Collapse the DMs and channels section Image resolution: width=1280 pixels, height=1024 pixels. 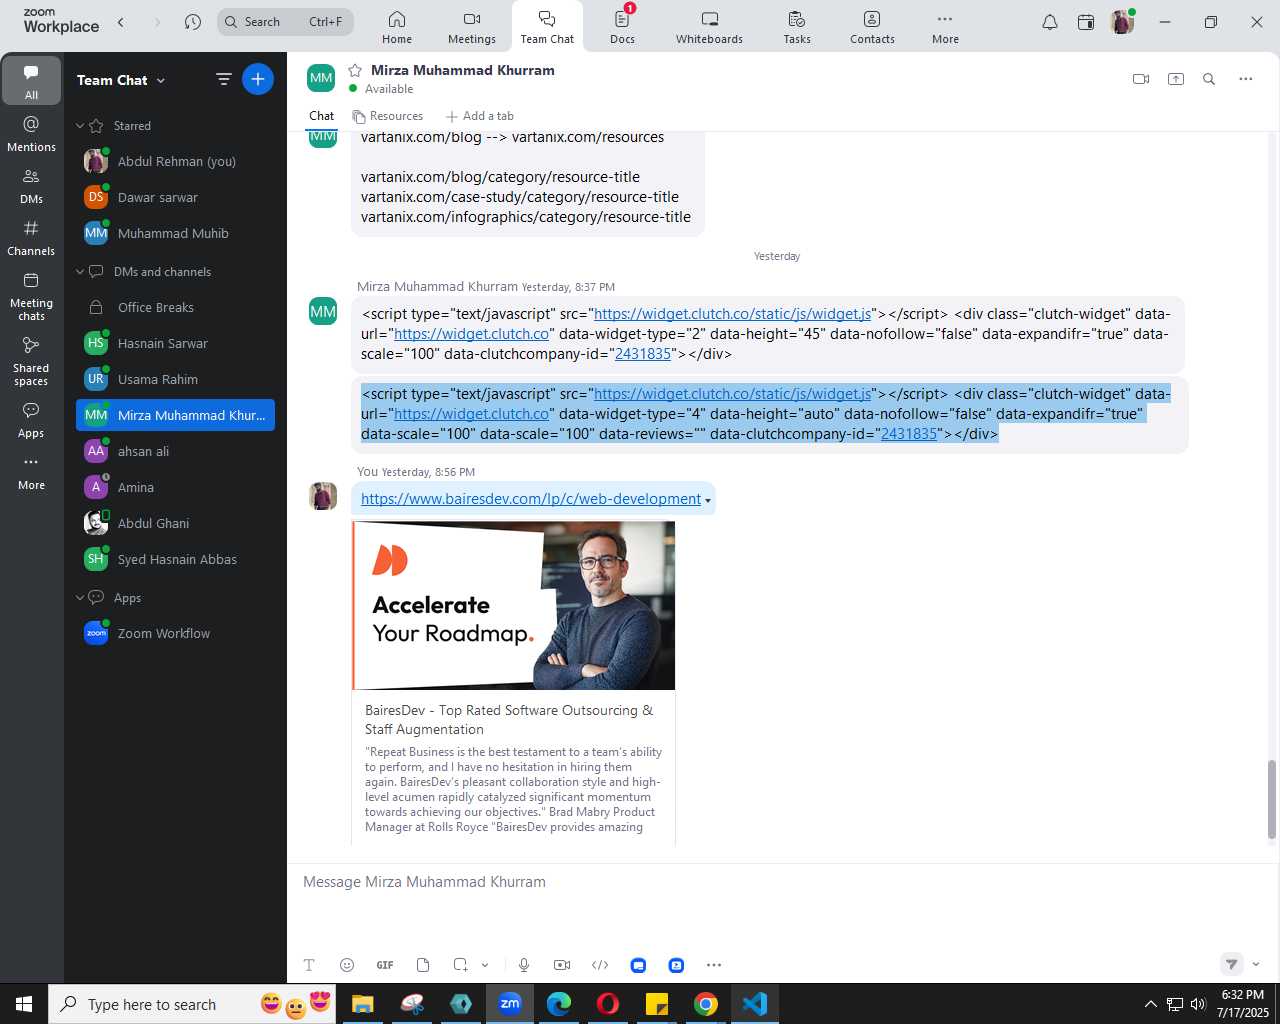click(81, 272)
